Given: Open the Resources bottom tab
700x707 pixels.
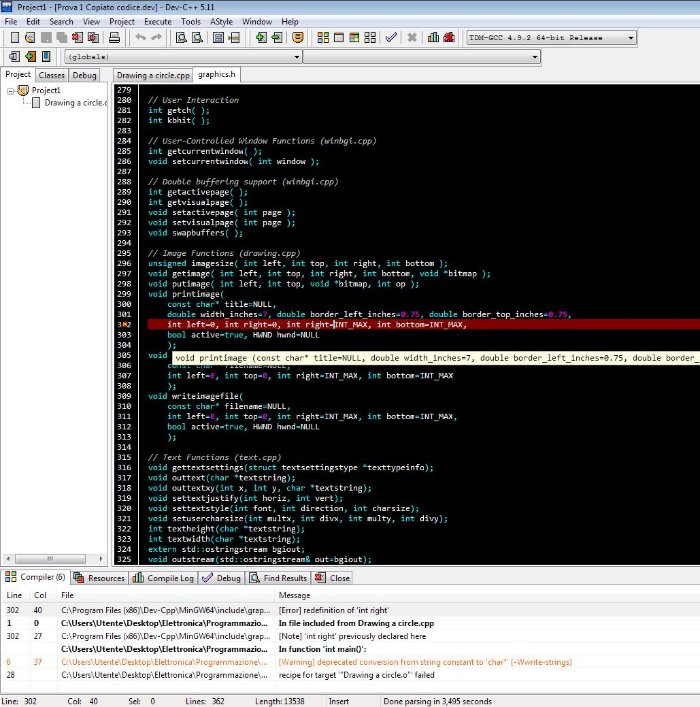Looking at the screenshot, I should [x=100, y=578].
